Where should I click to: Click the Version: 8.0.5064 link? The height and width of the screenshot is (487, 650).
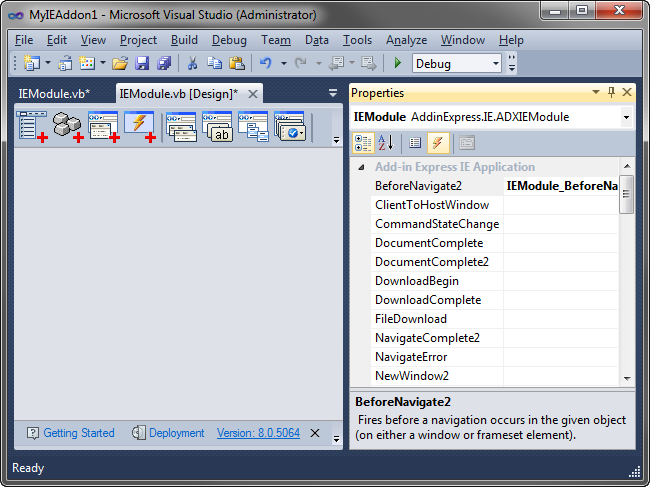258,433
